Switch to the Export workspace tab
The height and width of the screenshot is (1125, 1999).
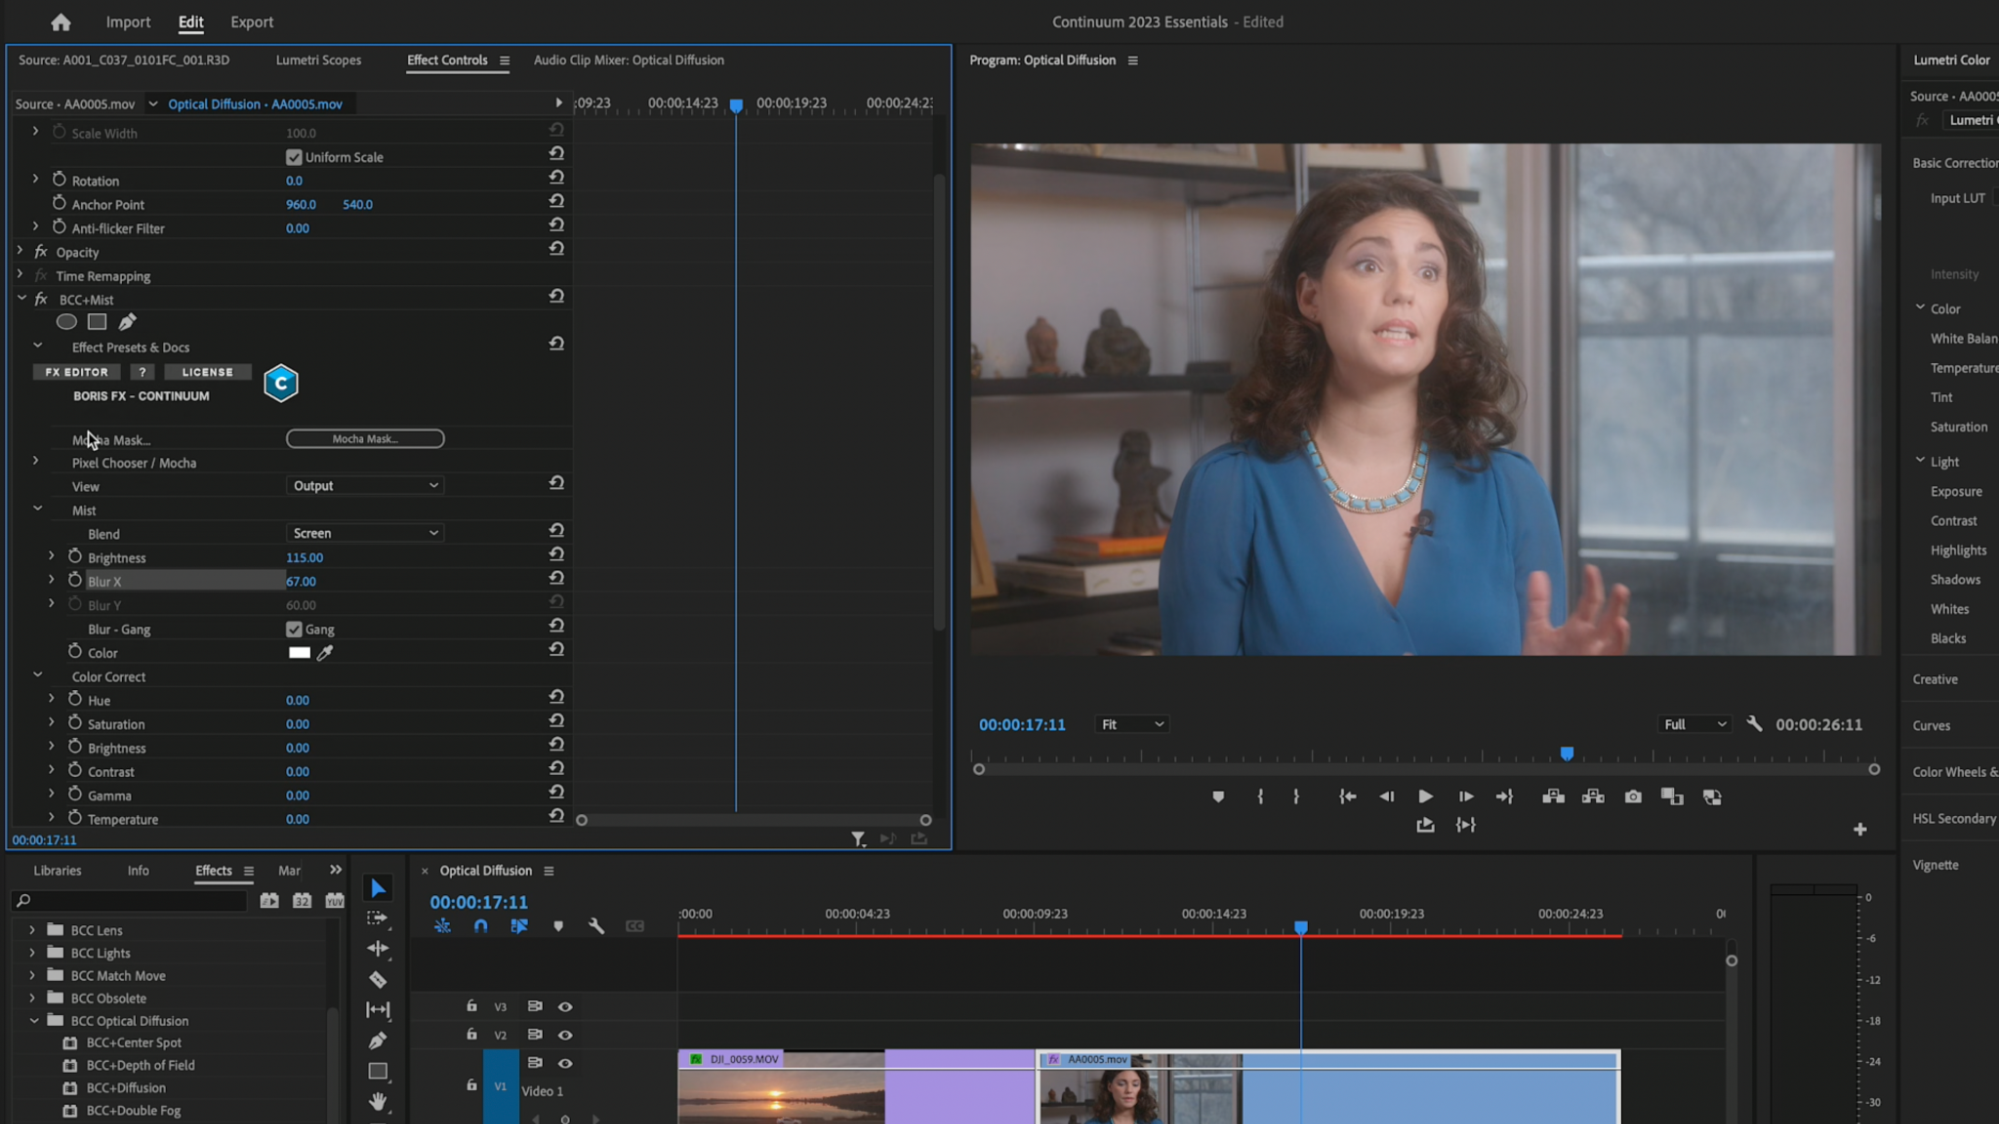click(x=252, y=22)
